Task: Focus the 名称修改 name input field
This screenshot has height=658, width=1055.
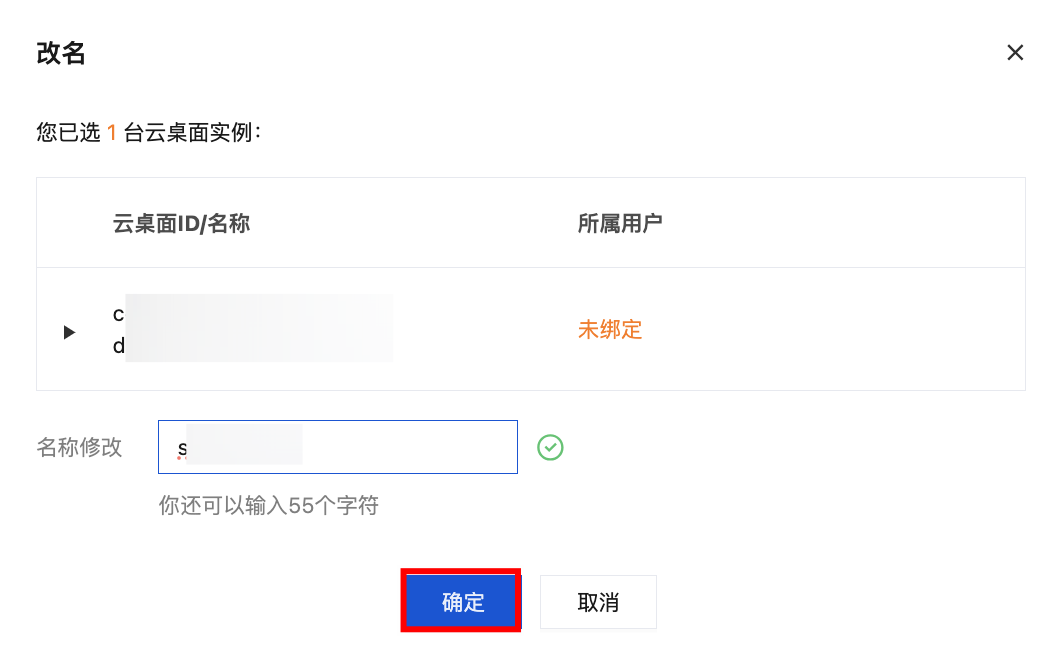Action: point(338,447)
